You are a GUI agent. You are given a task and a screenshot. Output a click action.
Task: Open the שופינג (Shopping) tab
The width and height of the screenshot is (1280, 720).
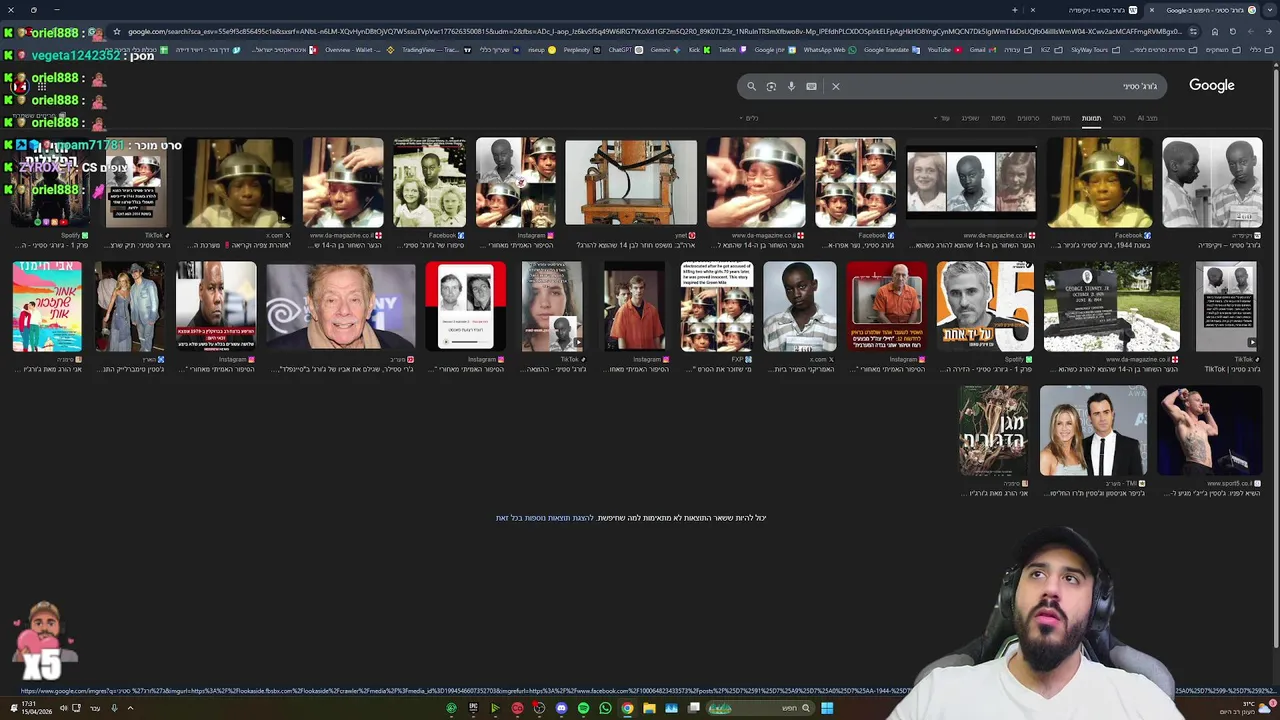(970, 118)
